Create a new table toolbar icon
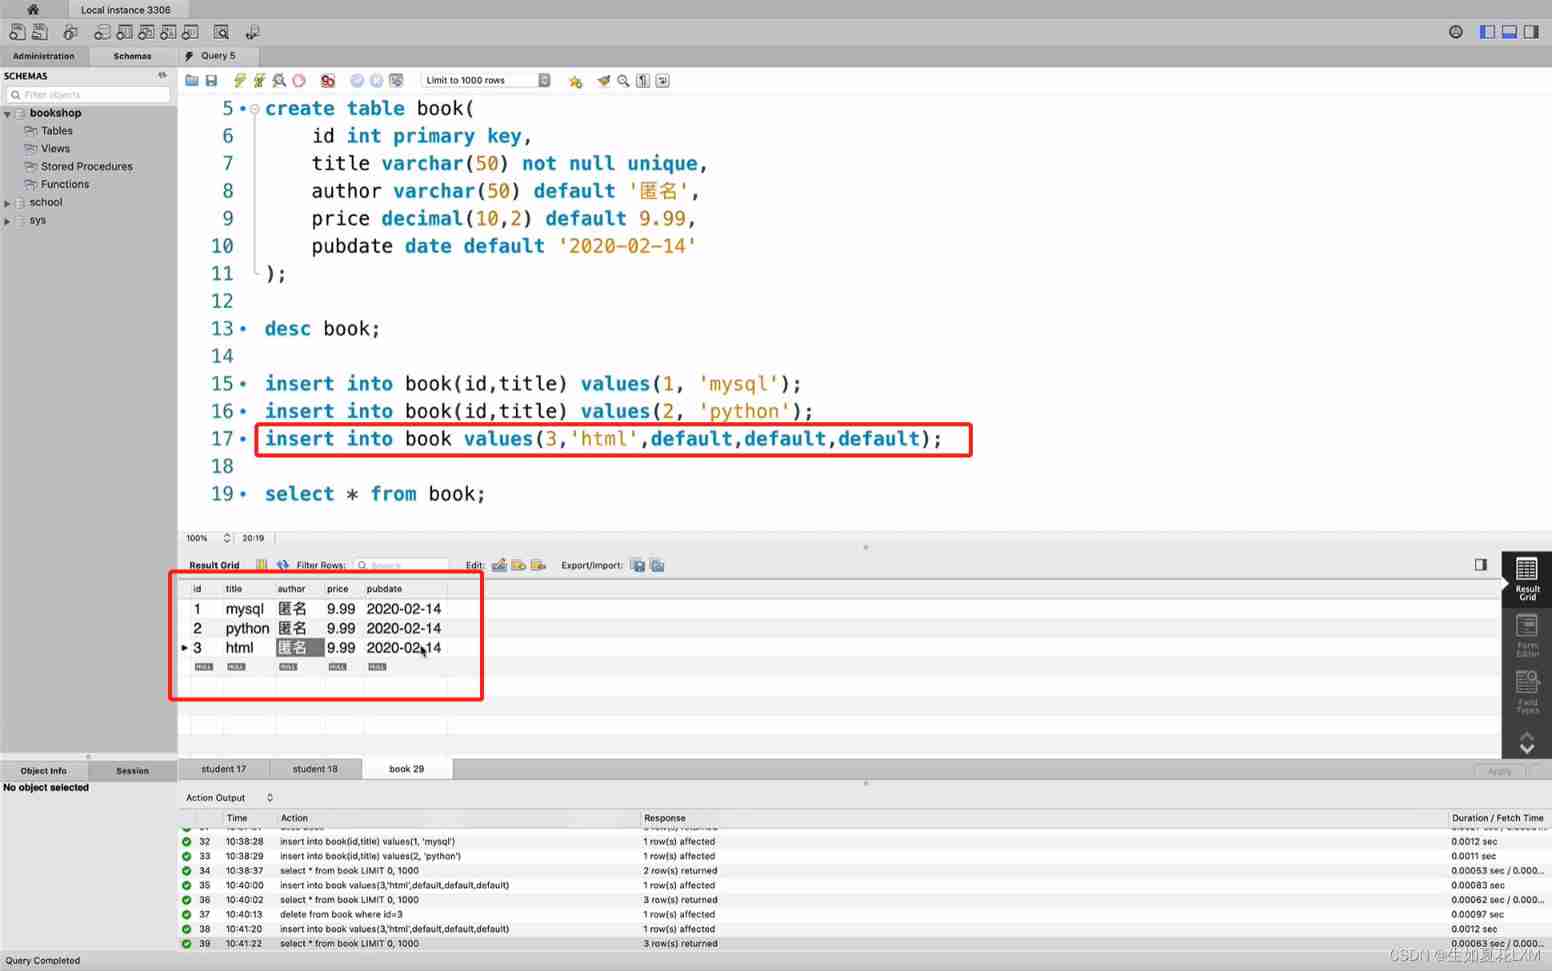 124,32
